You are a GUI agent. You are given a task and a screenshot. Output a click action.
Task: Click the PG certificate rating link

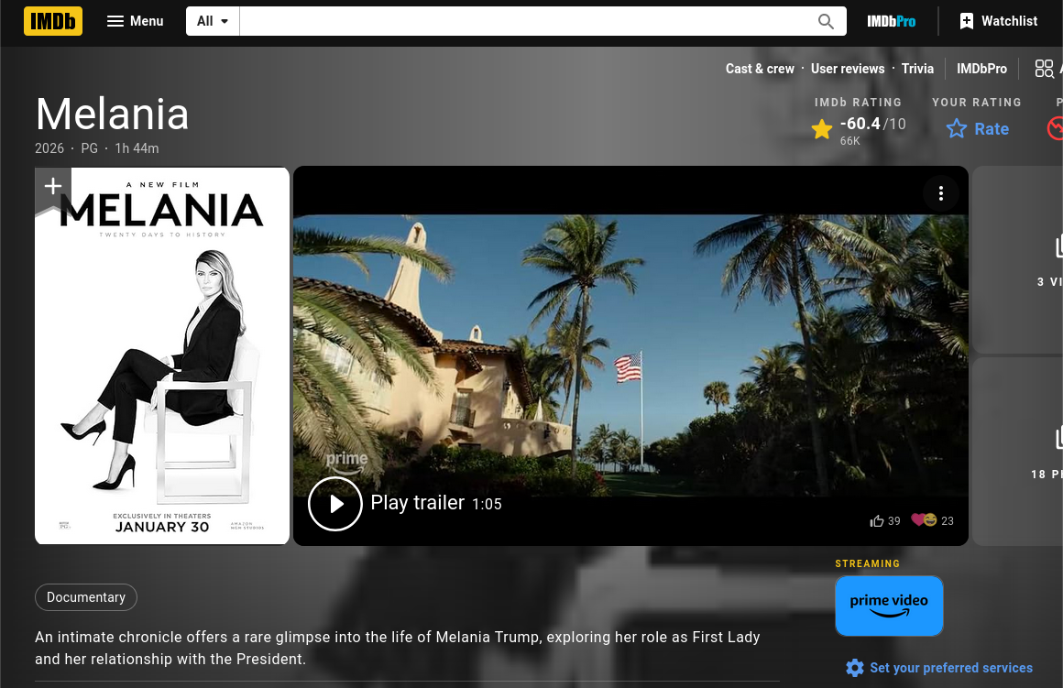tap(89, 148)
